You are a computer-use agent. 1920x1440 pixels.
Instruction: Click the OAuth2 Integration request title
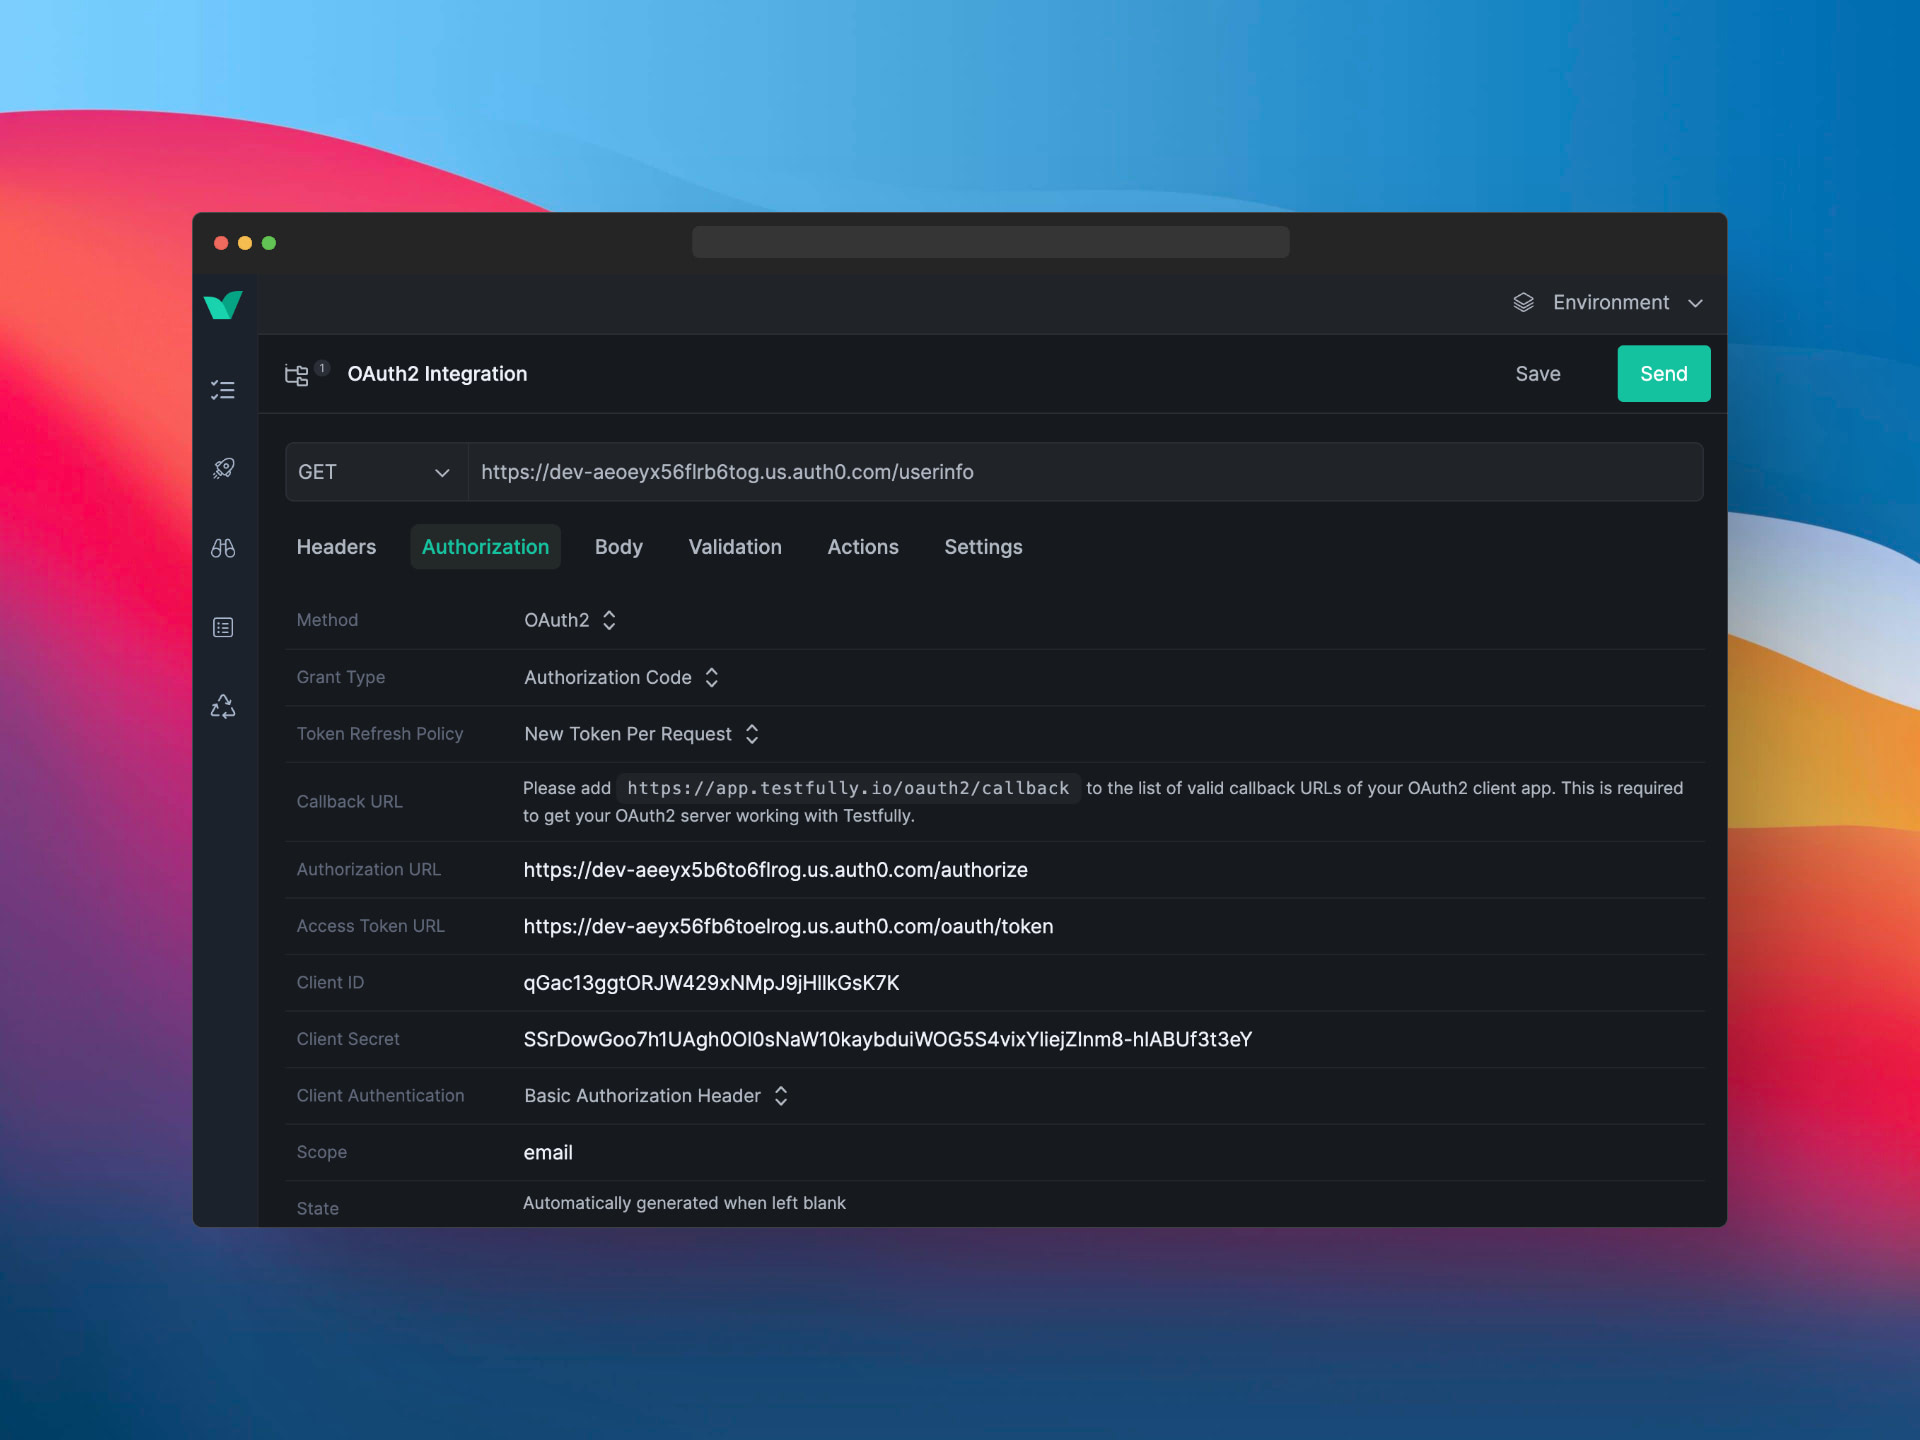[x=437, y=374]
